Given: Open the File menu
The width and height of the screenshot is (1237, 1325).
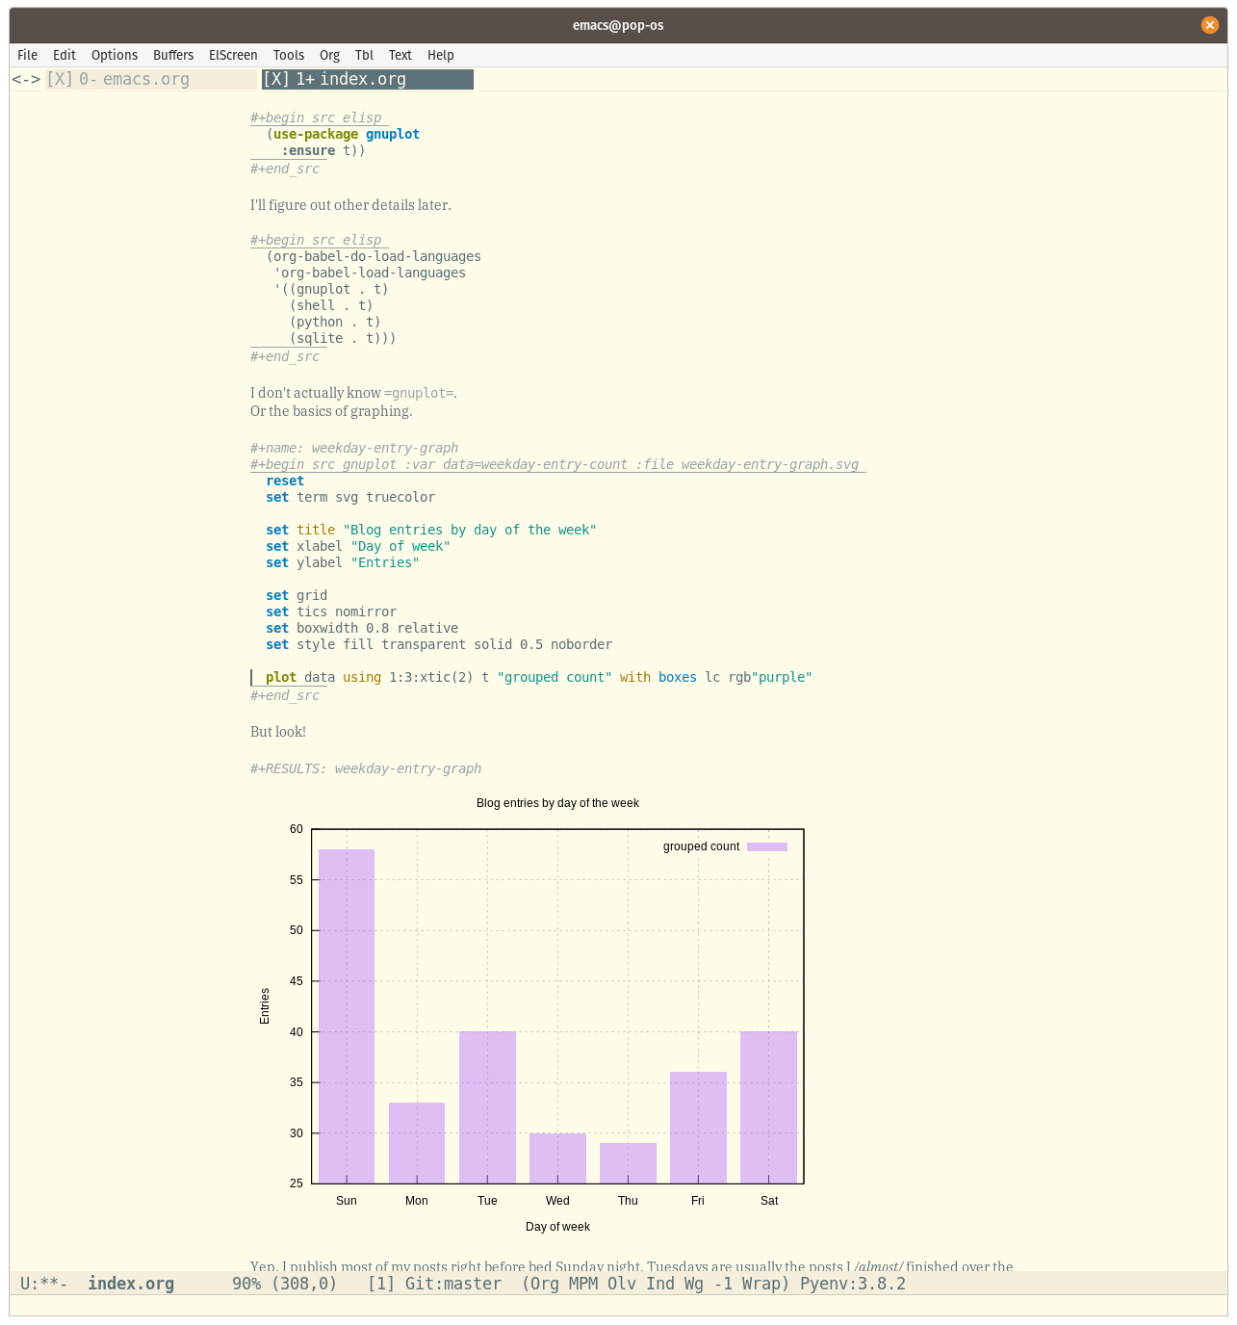Looking at the screenshot, I should [27, 55].
